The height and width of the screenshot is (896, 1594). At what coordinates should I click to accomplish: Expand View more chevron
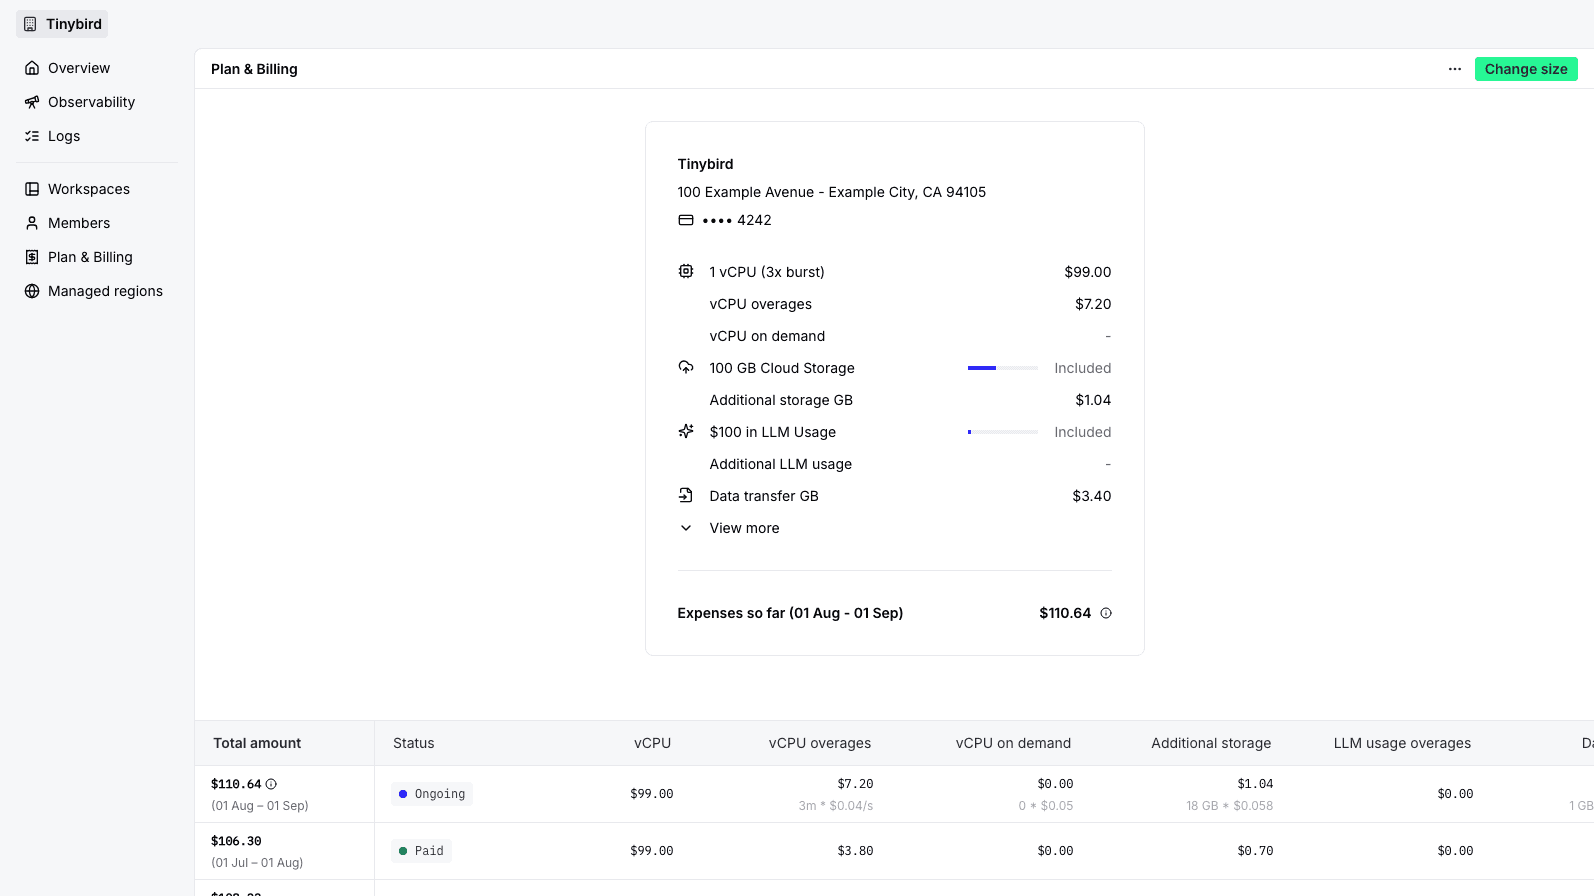tap(686, 528)
